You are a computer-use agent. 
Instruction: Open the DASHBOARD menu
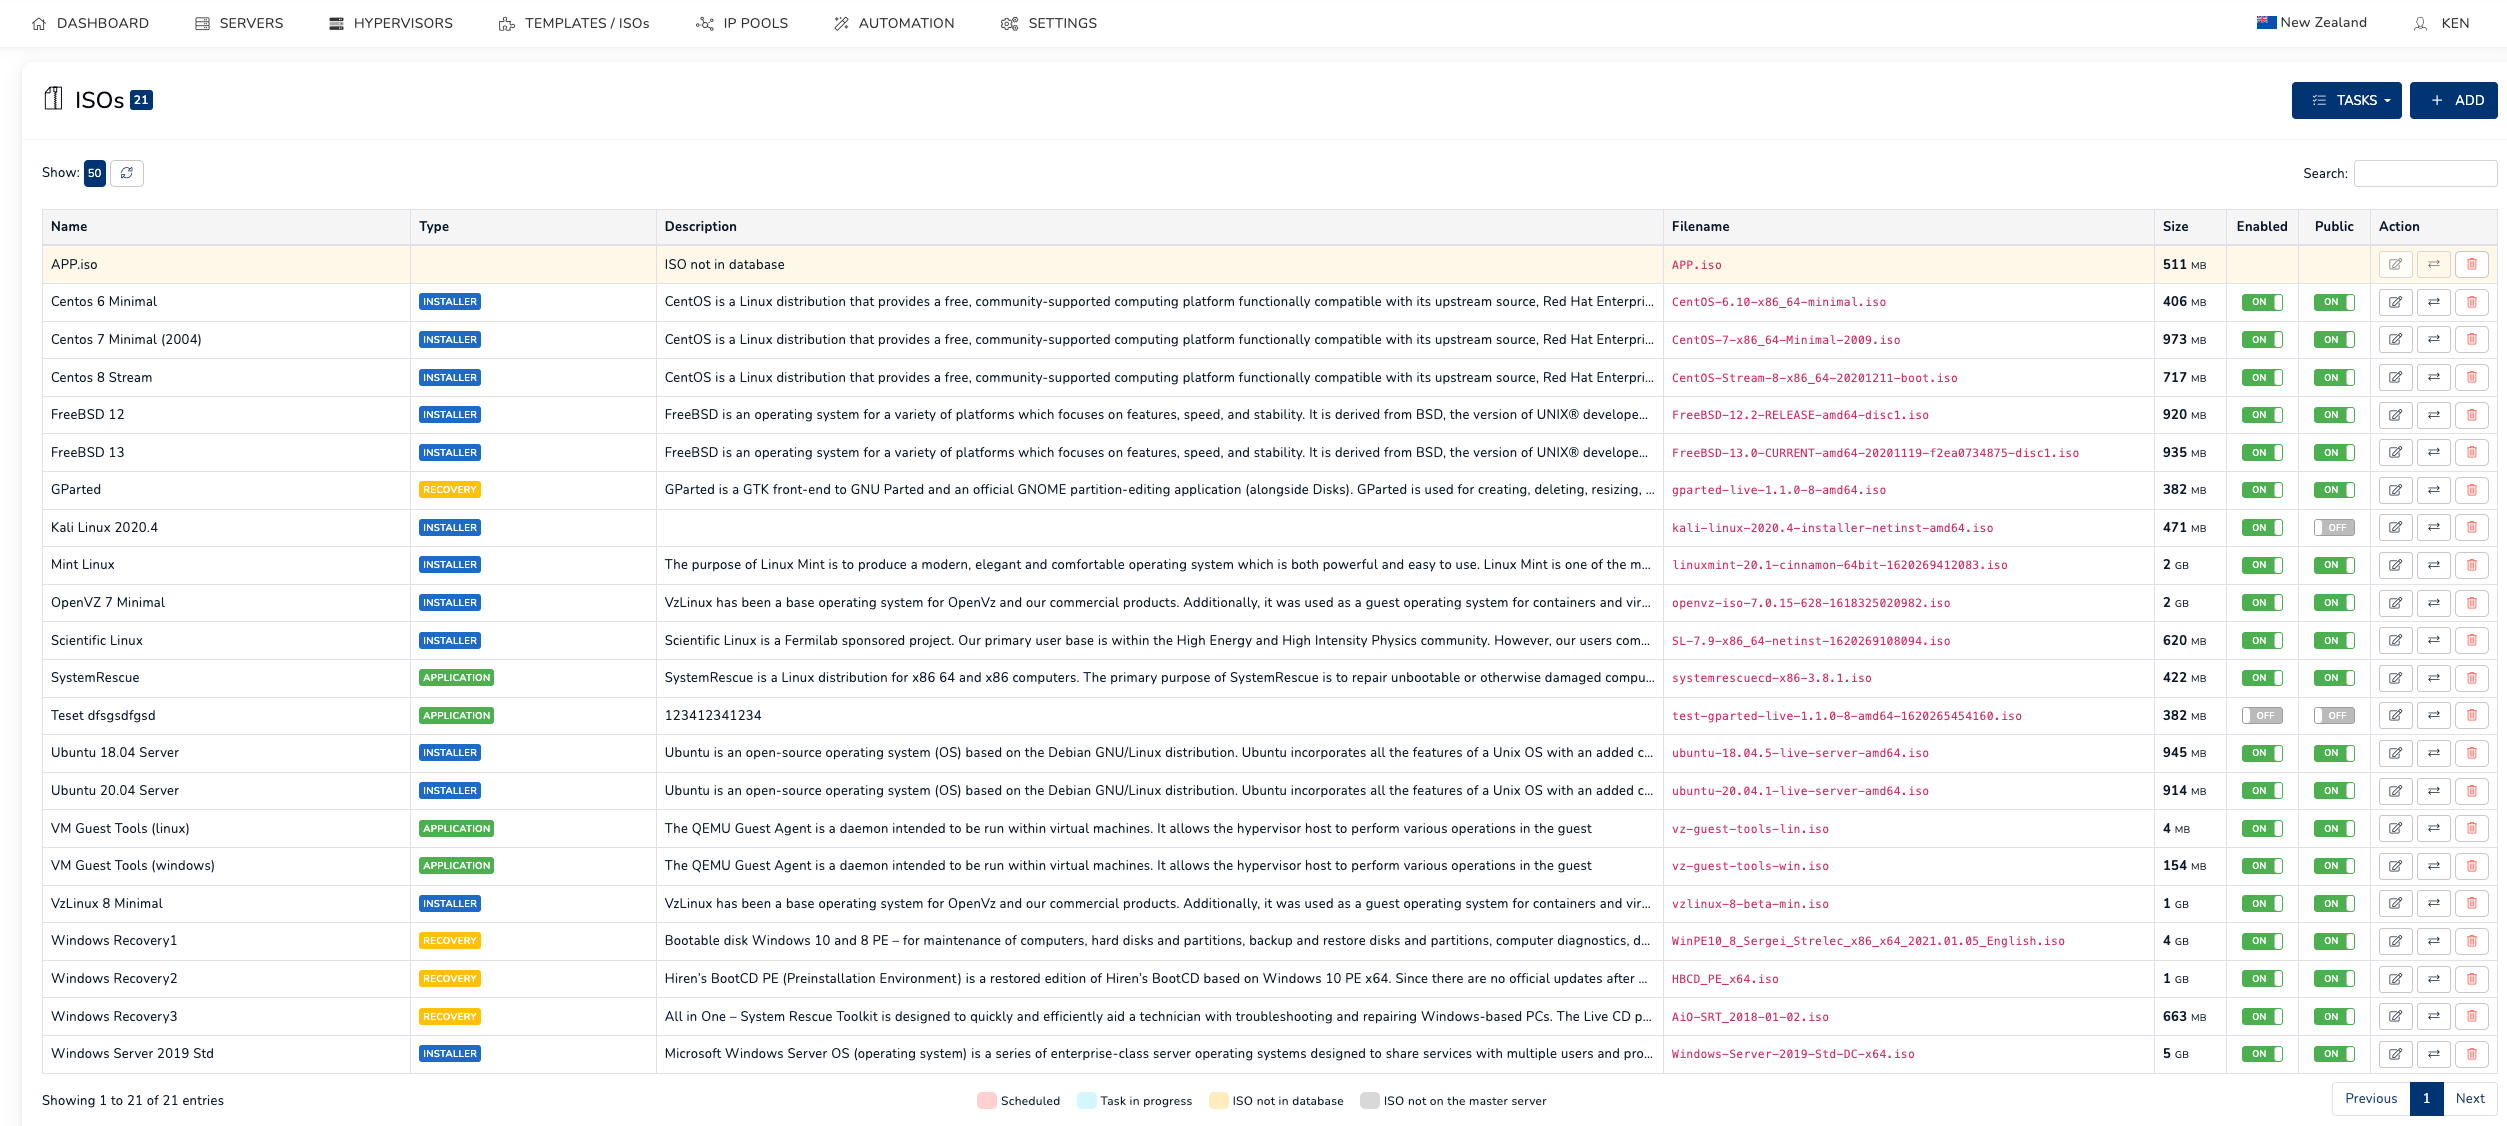click(x=90, y=23)
